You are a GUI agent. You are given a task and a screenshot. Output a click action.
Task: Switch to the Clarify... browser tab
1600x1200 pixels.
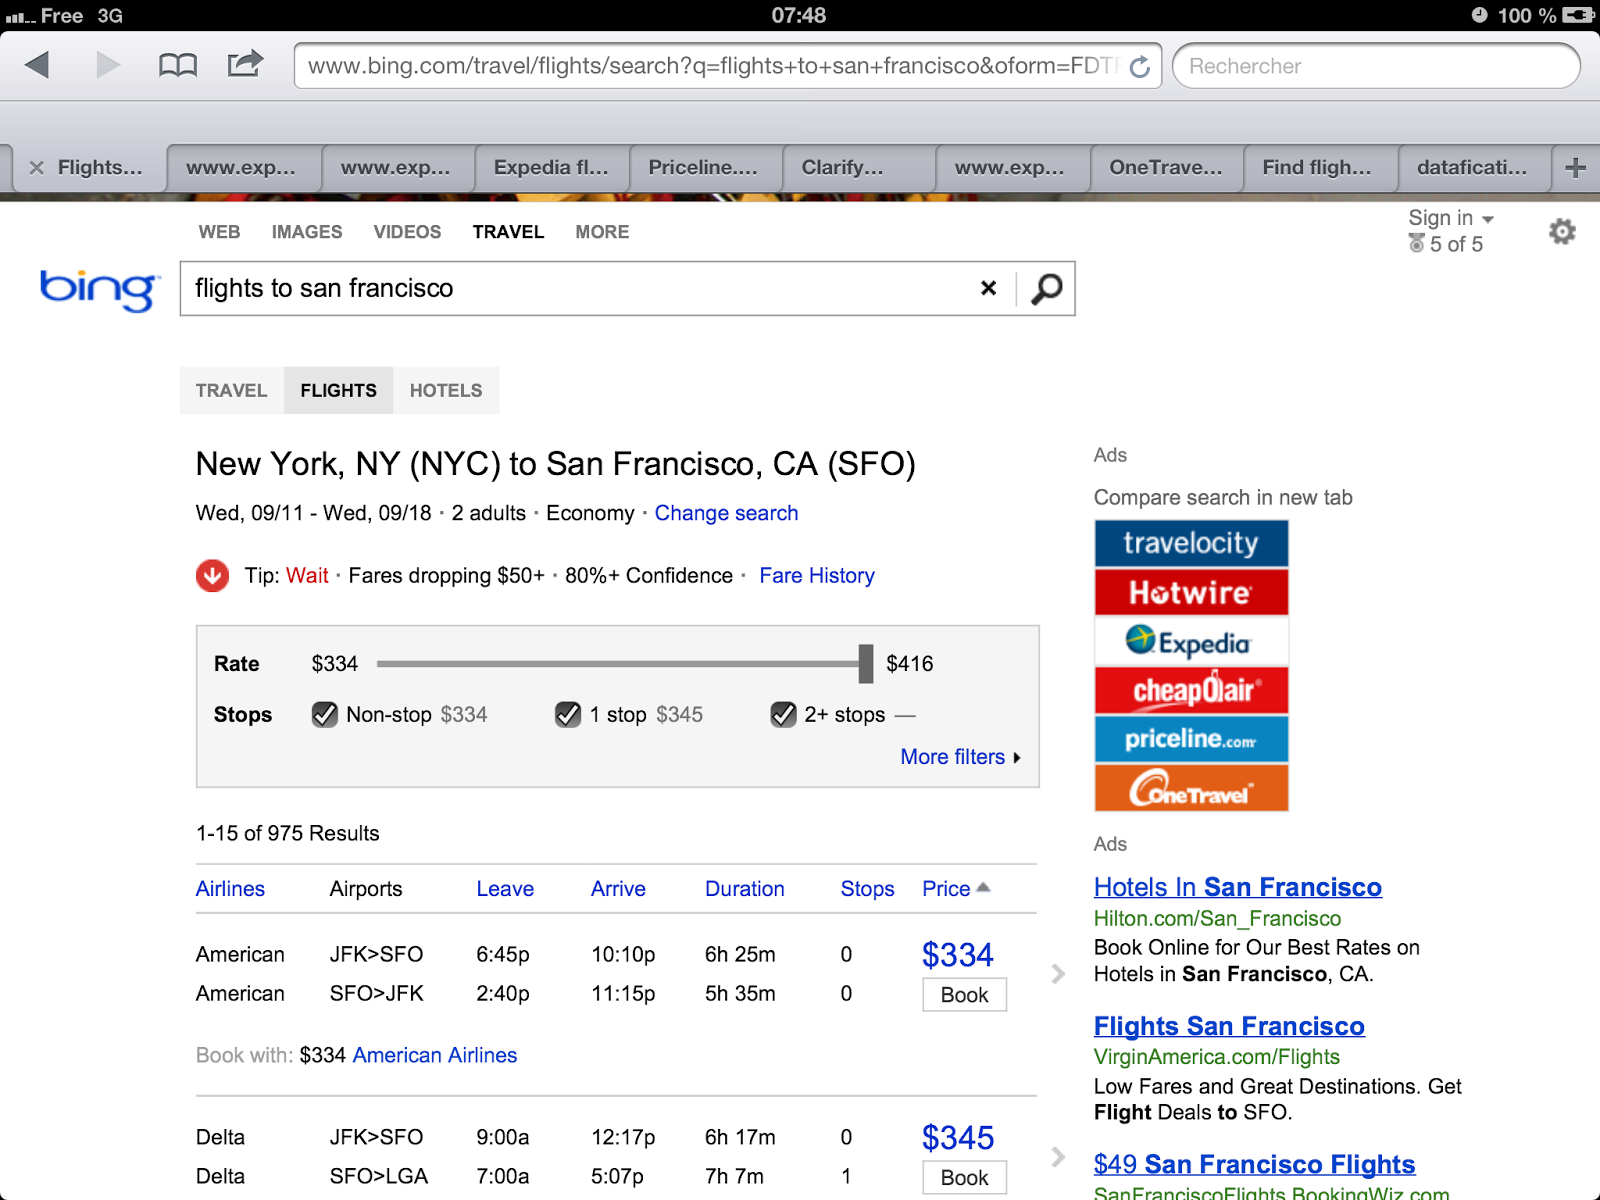(x=858, y=168)
